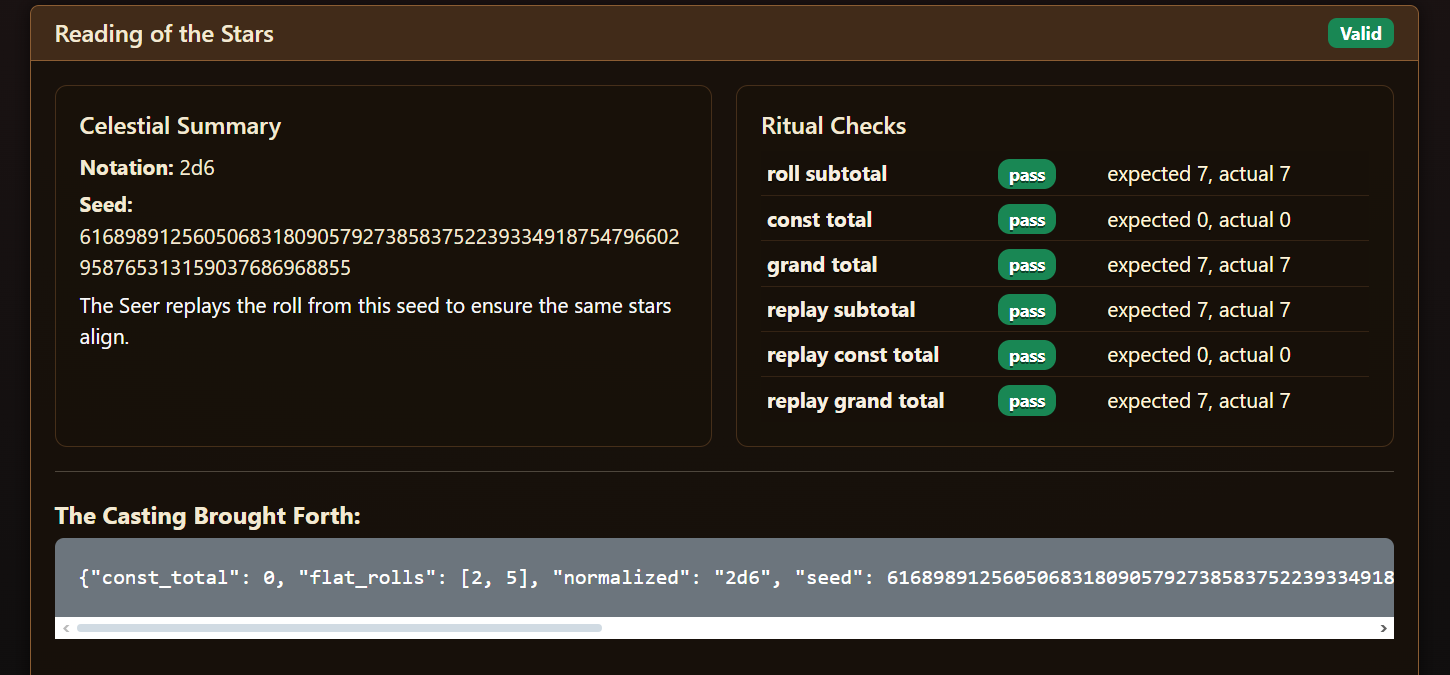1450x675 pixels.
Task: Click the replay grand total row label
Action: [x=855, y=401]
